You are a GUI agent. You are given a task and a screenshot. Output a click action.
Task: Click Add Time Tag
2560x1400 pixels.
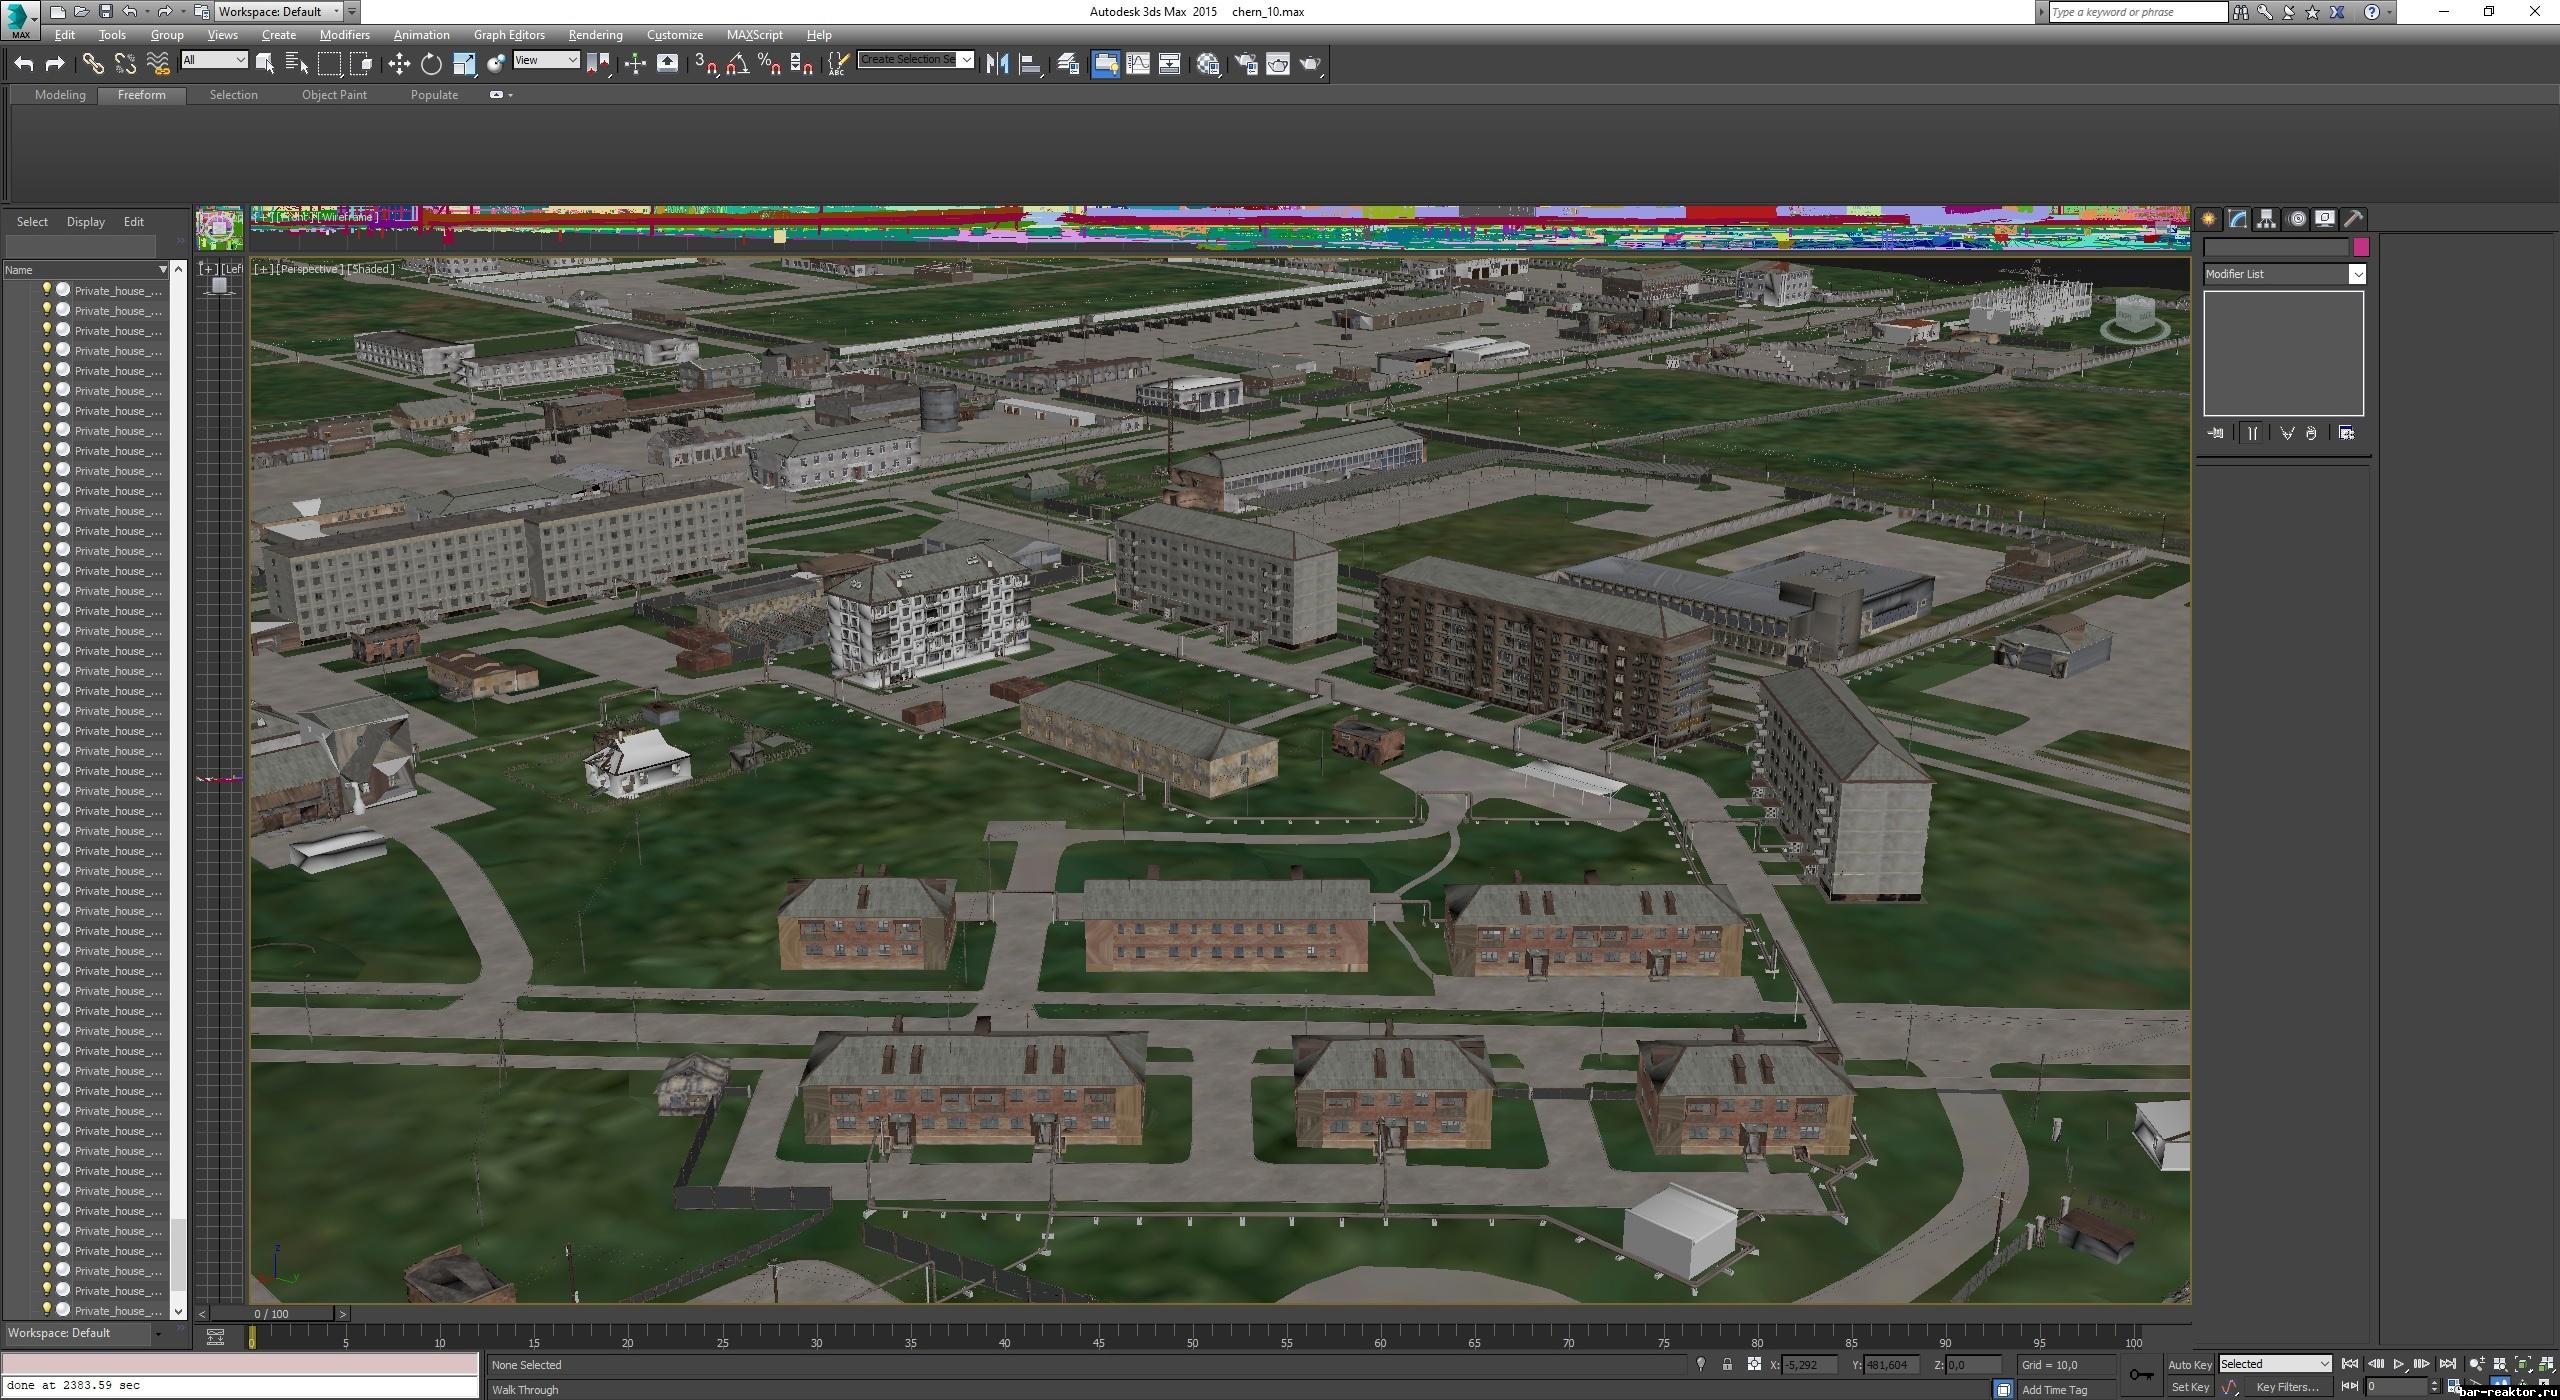pyautogui.click(x=2054, y=1390)
